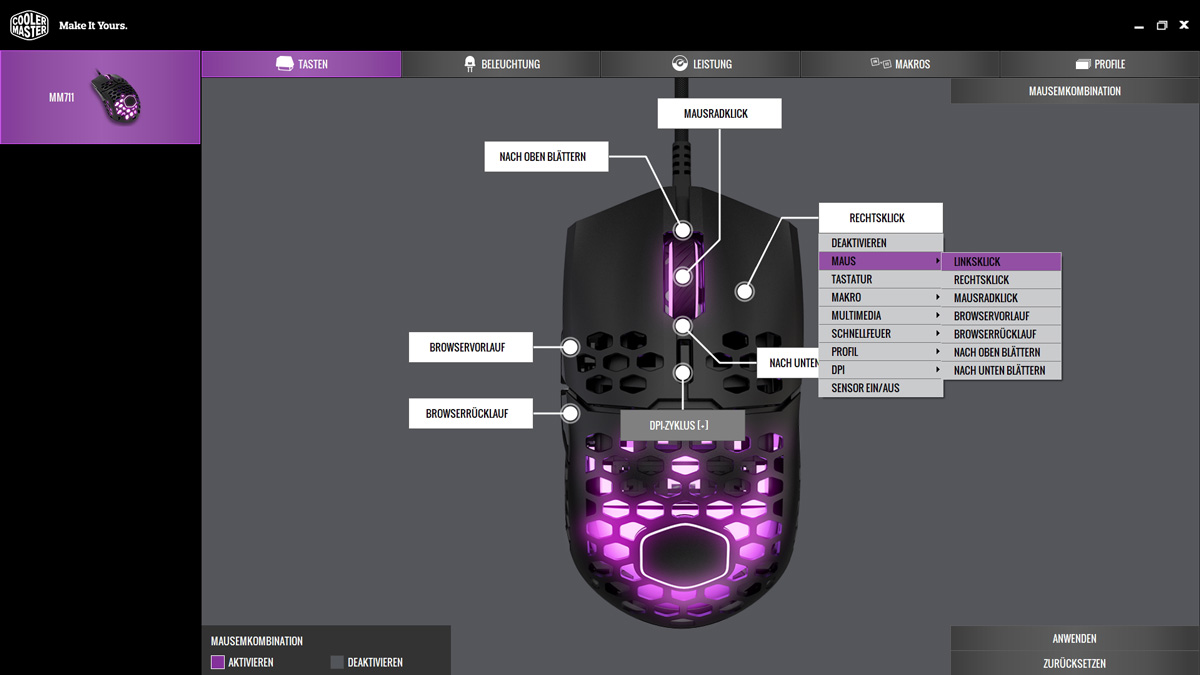Select the MM711 mouse device thumbnail
Screen dimensions: 1200x675
[x=100, y=97]
